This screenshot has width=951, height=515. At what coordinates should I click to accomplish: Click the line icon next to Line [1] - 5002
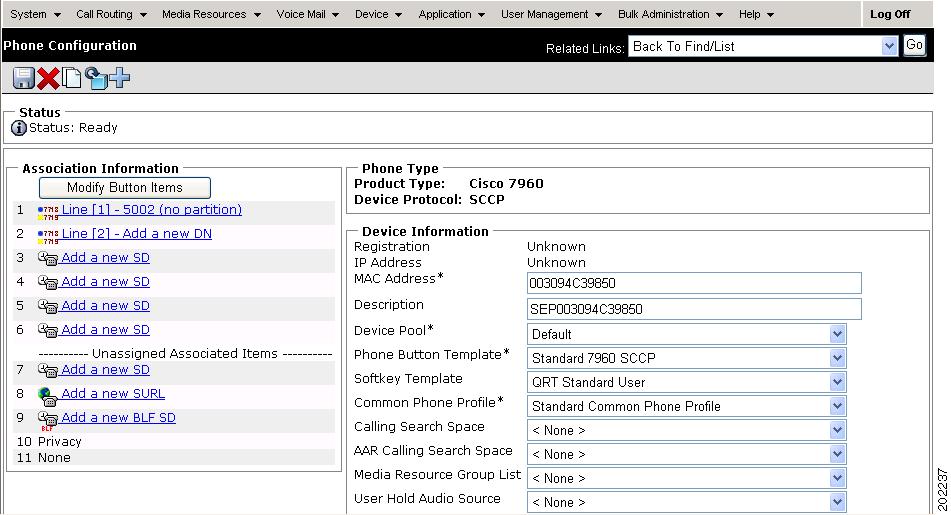click(x=48, y=212)
